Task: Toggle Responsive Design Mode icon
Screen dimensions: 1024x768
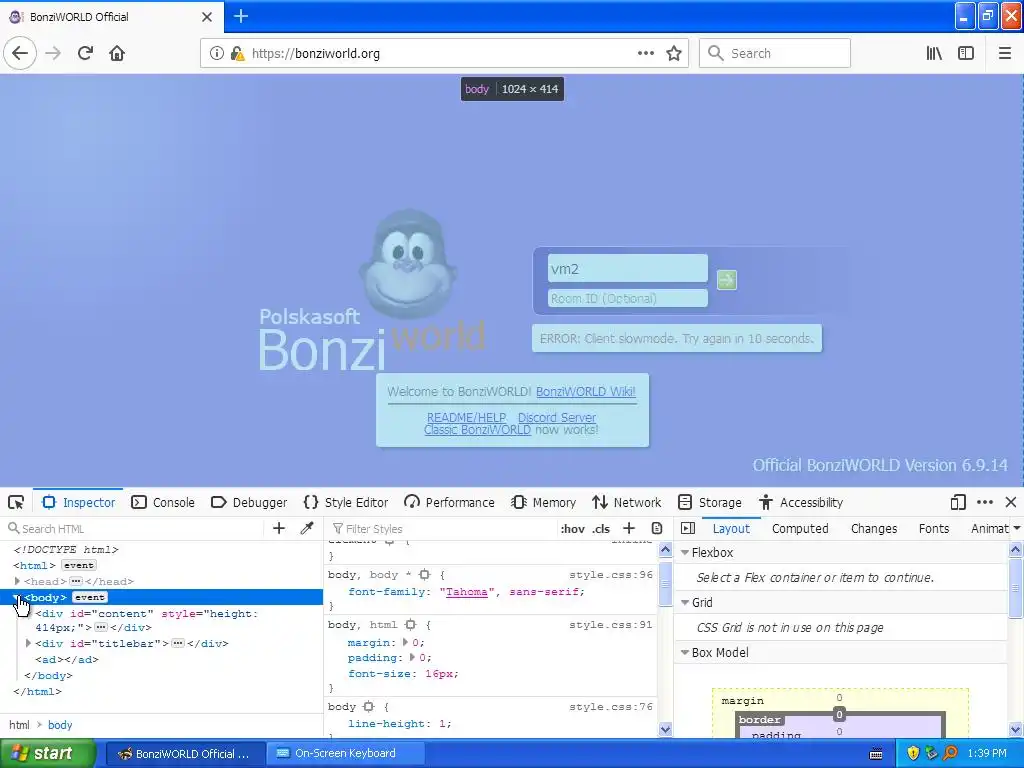Action: click(x=958, y=502)
